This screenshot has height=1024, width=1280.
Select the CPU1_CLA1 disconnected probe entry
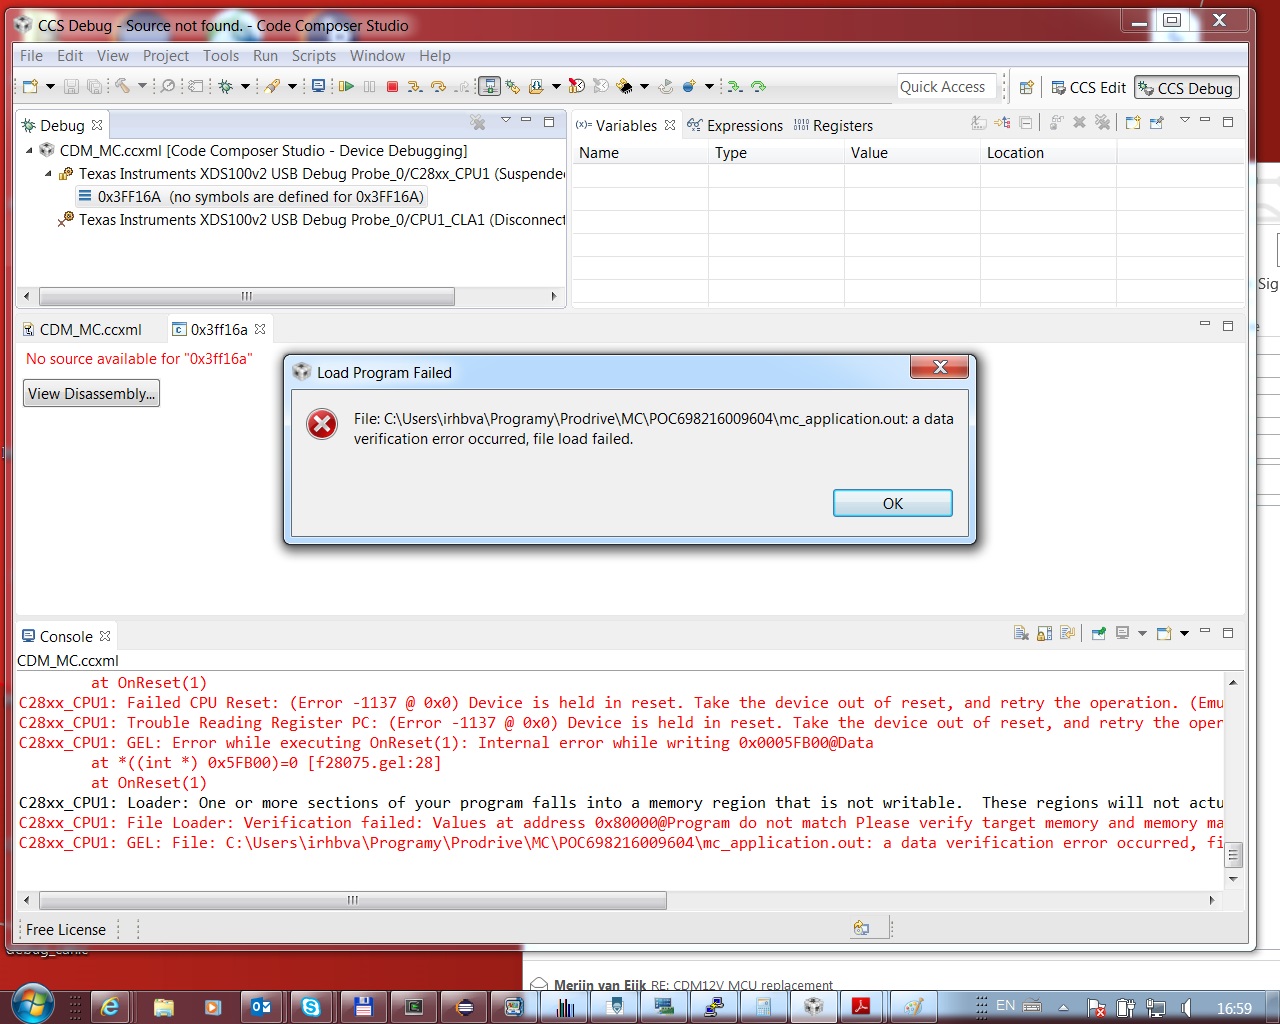(313, 220)
